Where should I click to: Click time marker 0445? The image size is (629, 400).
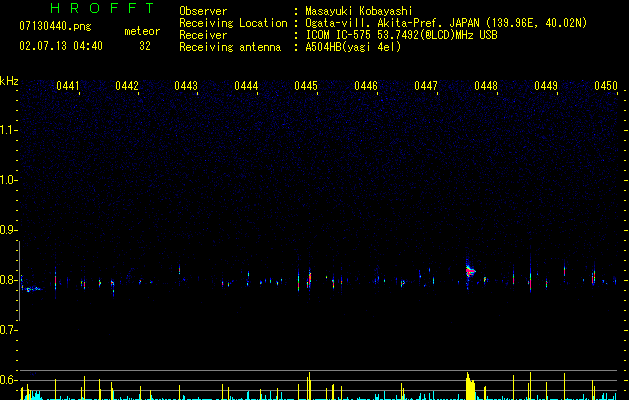pyautogui.click(x=306, y=86)
